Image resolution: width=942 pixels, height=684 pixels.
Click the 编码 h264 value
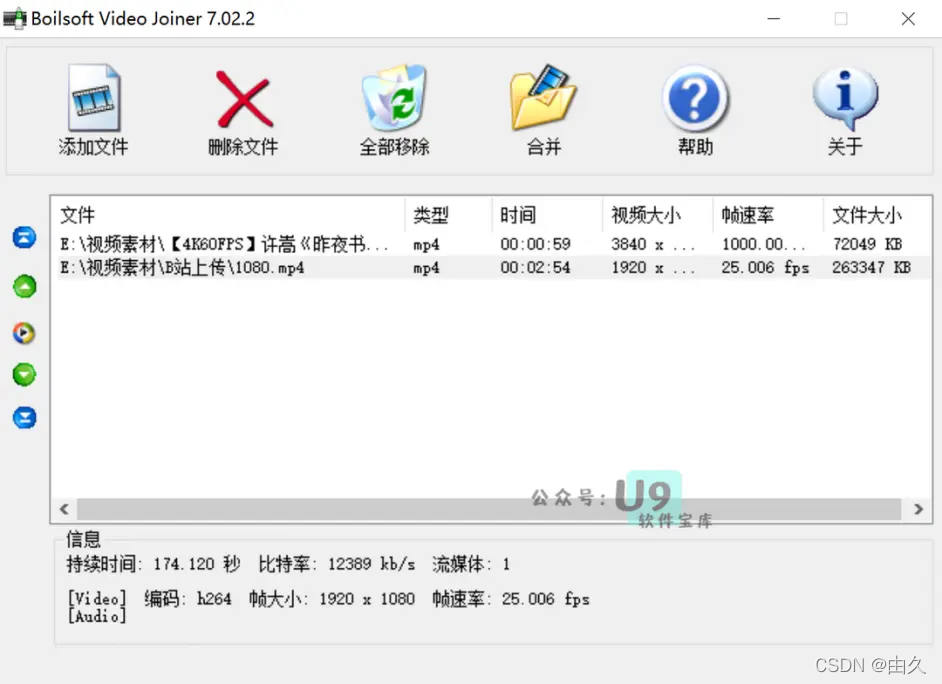click(x=214, y=599)
